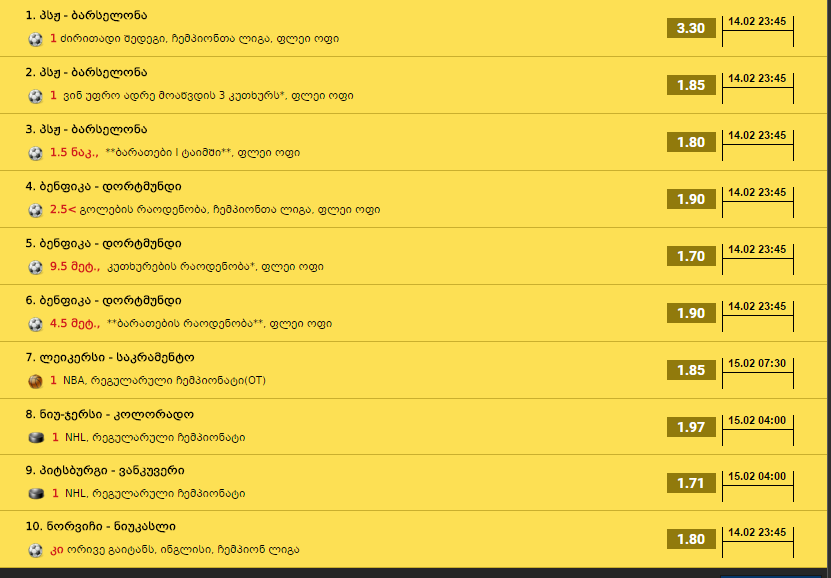Click the soccer ball icon in row 1
The height and width of the screenshot is (578, 831).
coord(36,39)
